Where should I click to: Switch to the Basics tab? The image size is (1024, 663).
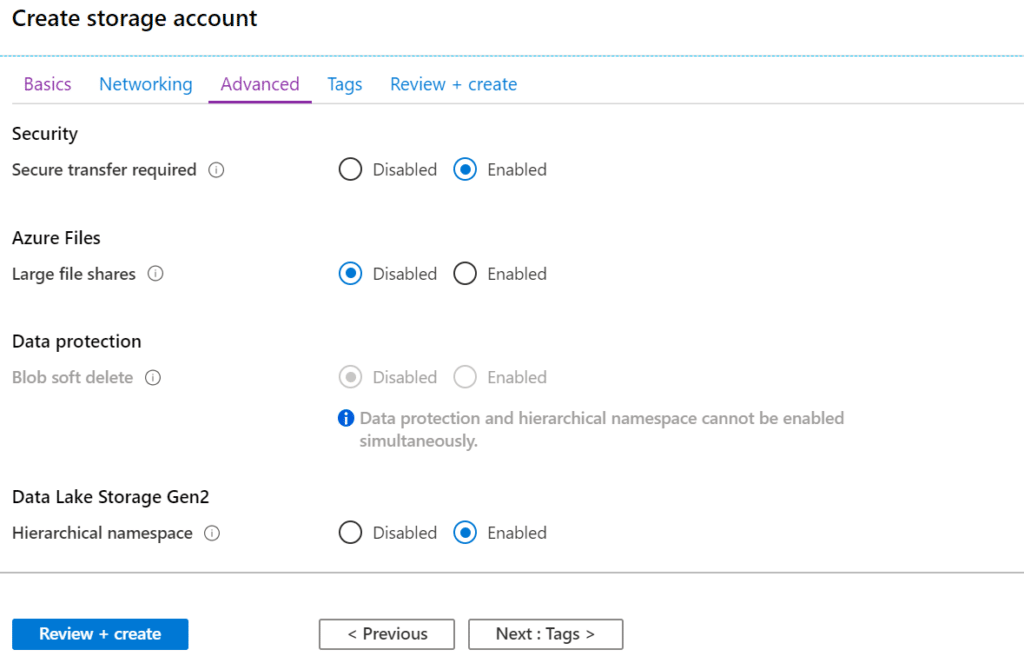click(48, 84)
